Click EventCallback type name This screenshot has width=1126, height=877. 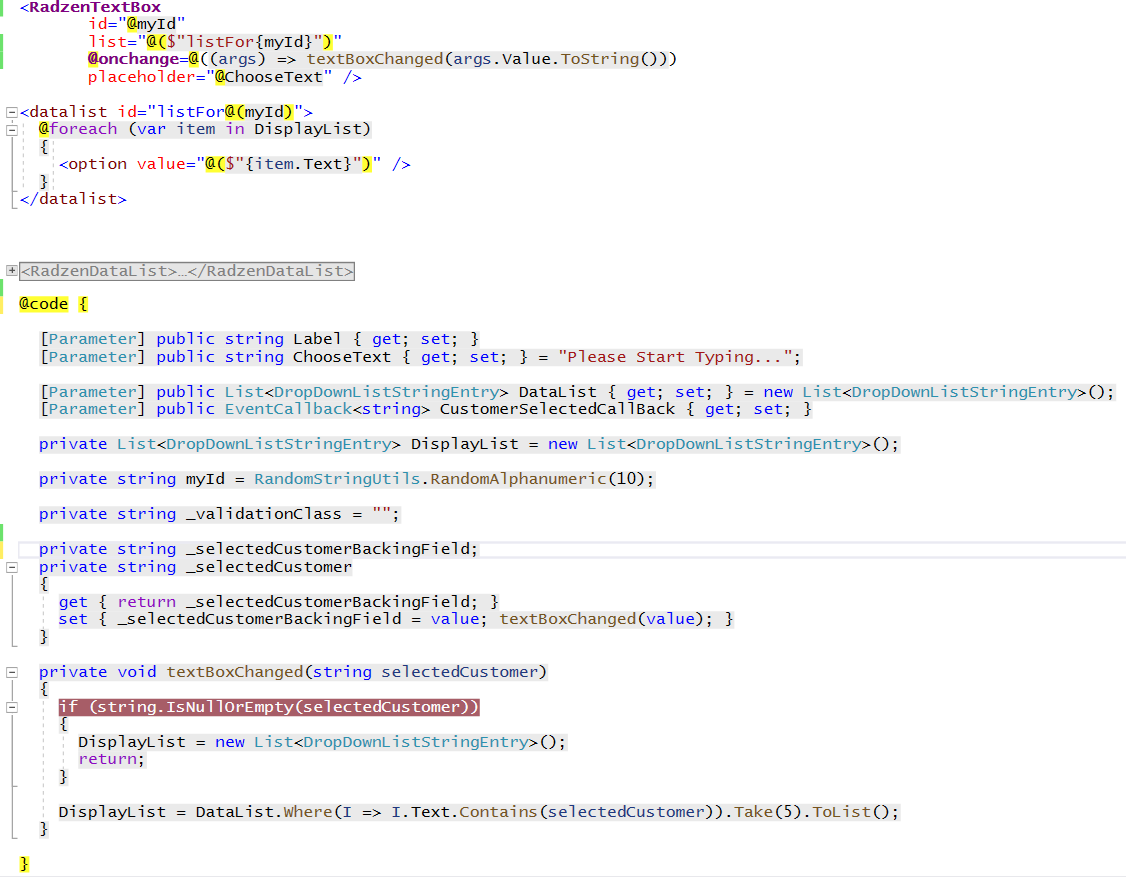288,409
